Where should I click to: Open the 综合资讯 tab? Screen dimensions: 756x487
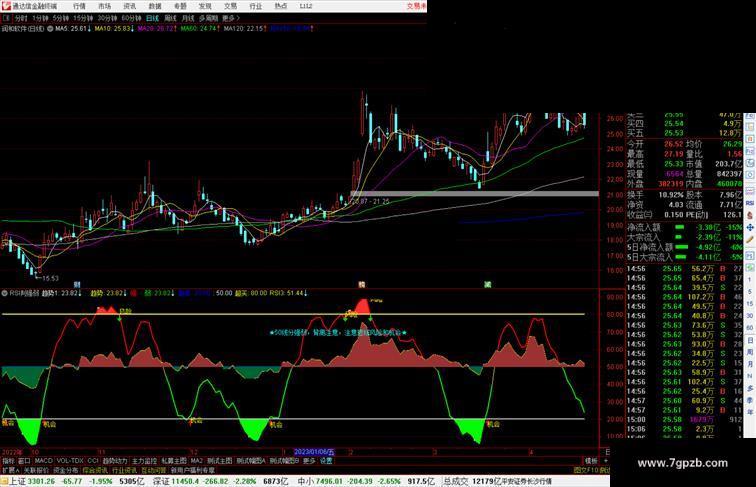[95, 470]
